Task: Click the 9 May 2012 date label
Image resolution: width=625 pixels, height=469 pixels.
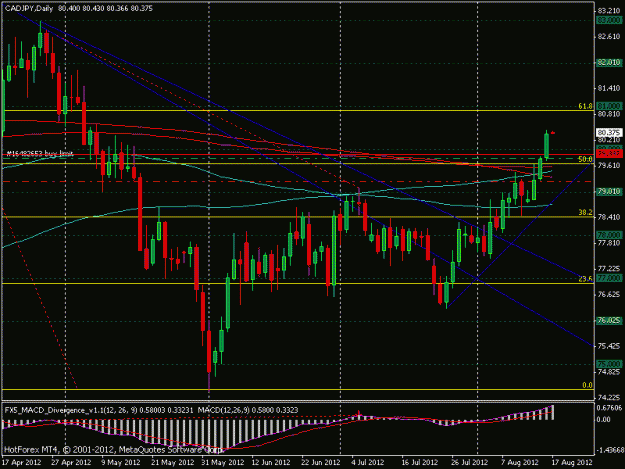Action: click(x=121, y=463)
